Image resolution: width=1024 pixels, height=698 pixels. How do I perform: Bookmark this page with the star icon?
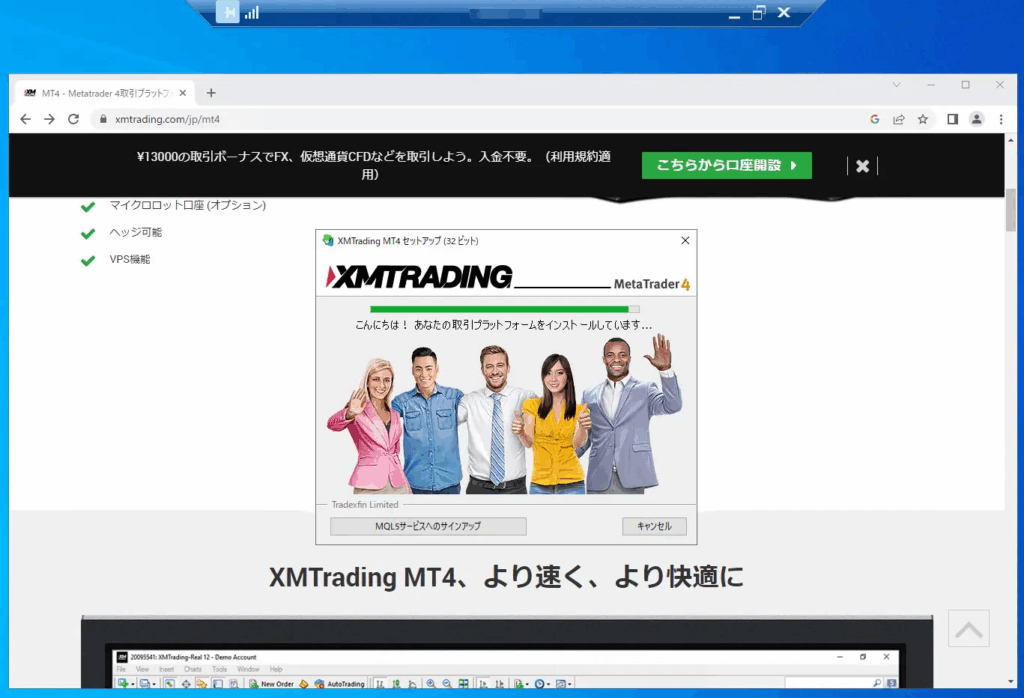click(x=923, y=119)
